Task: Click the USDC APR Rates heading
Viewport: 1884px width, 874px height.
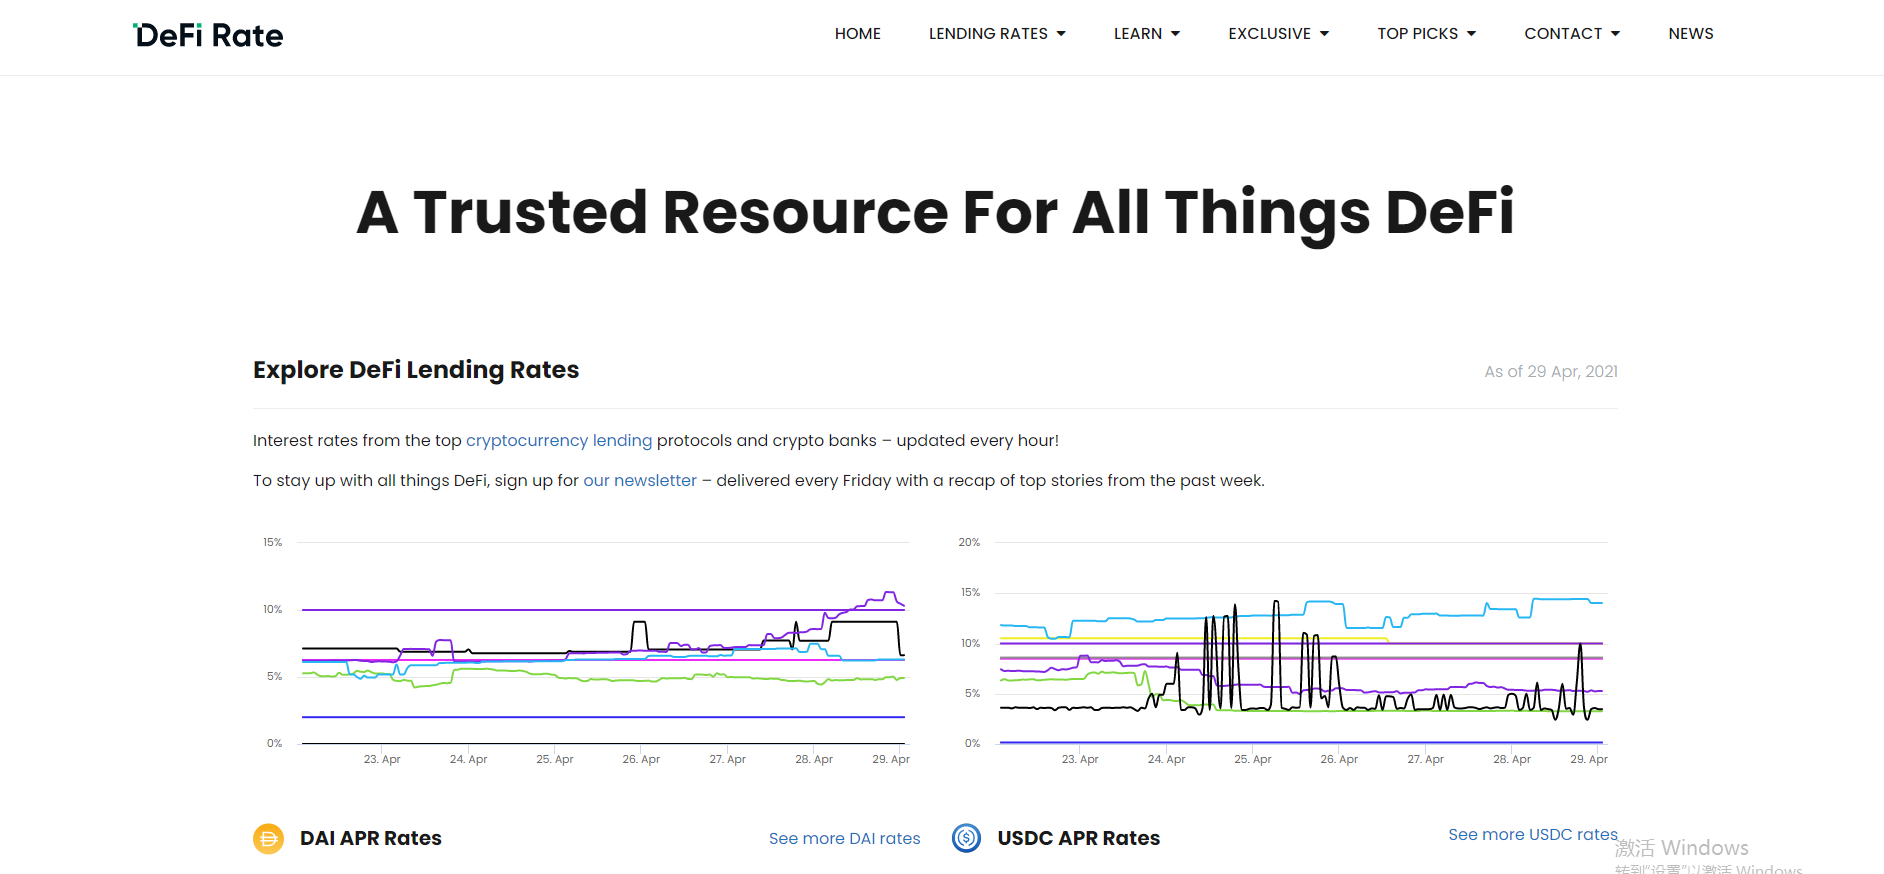Action: [1078, 838]
